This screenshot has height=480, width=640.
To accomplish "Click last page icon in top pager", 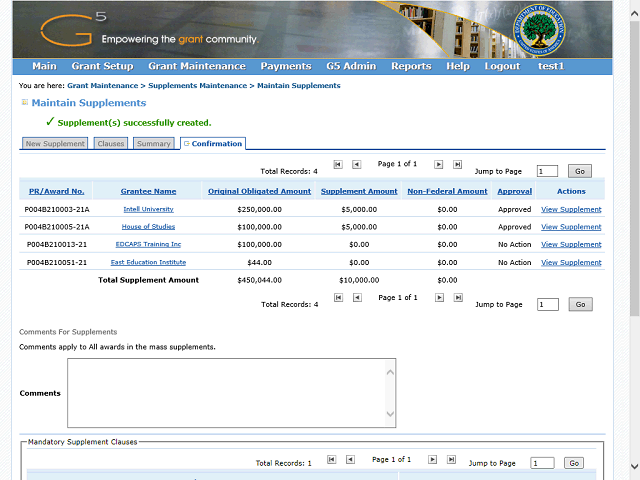I will click(457, 164).
